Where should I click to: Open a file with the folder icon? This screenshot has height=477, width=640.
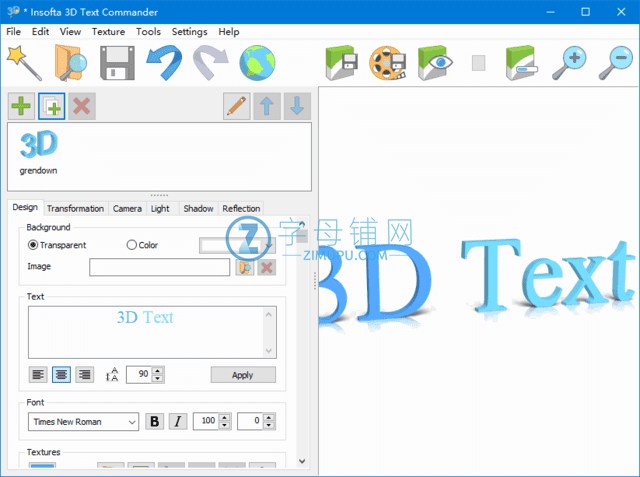point(70,62)
